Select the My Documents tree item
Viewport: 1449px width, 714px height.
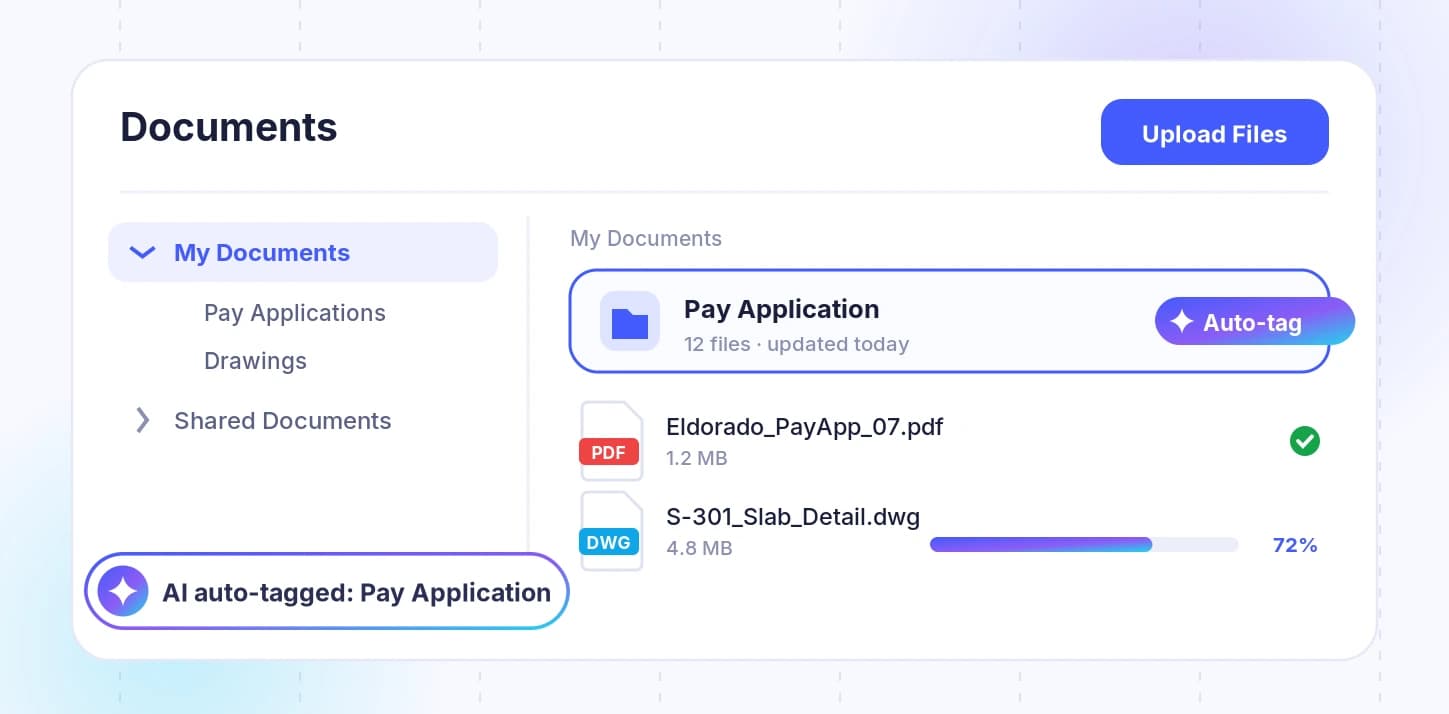tap(303, 252)
